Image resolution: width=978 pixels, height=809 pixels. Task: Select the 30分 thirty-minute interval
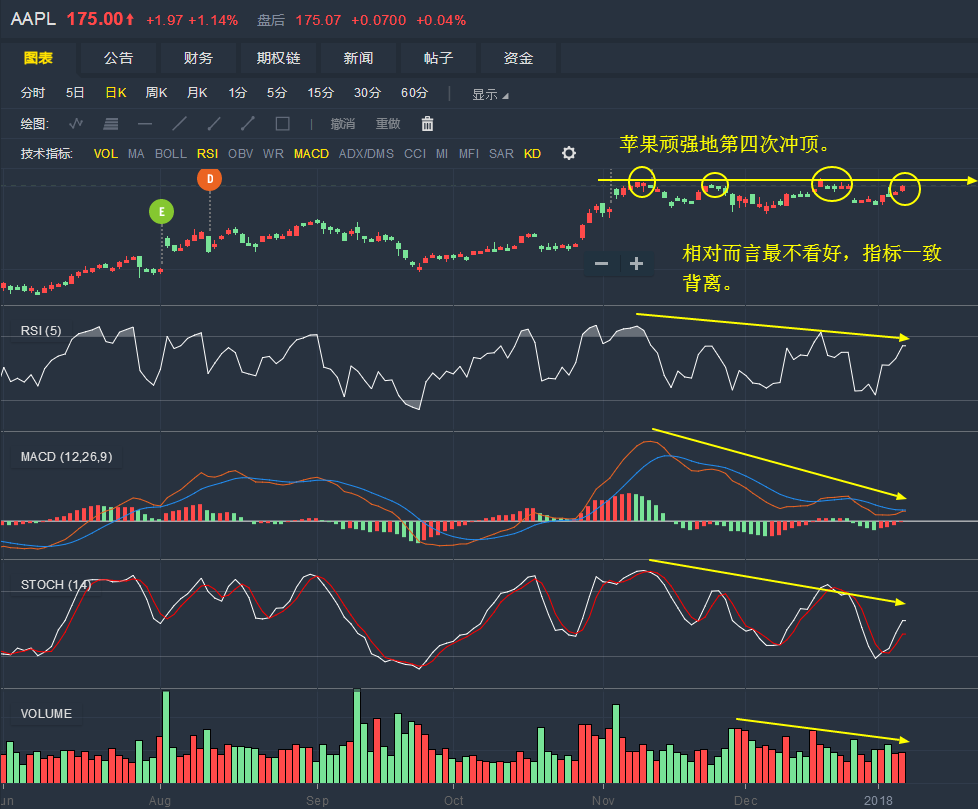(x=367, y=93)
